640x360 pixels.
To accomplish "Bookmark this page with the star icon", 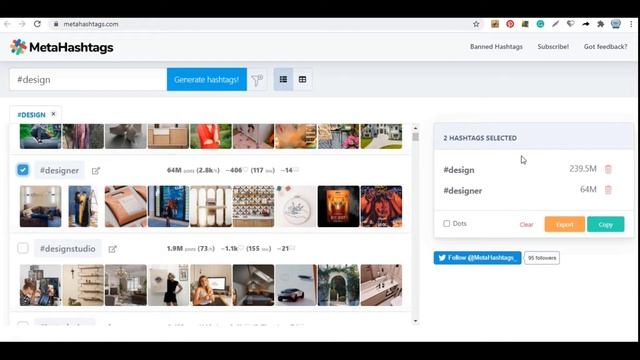I will tap(476, 24).
